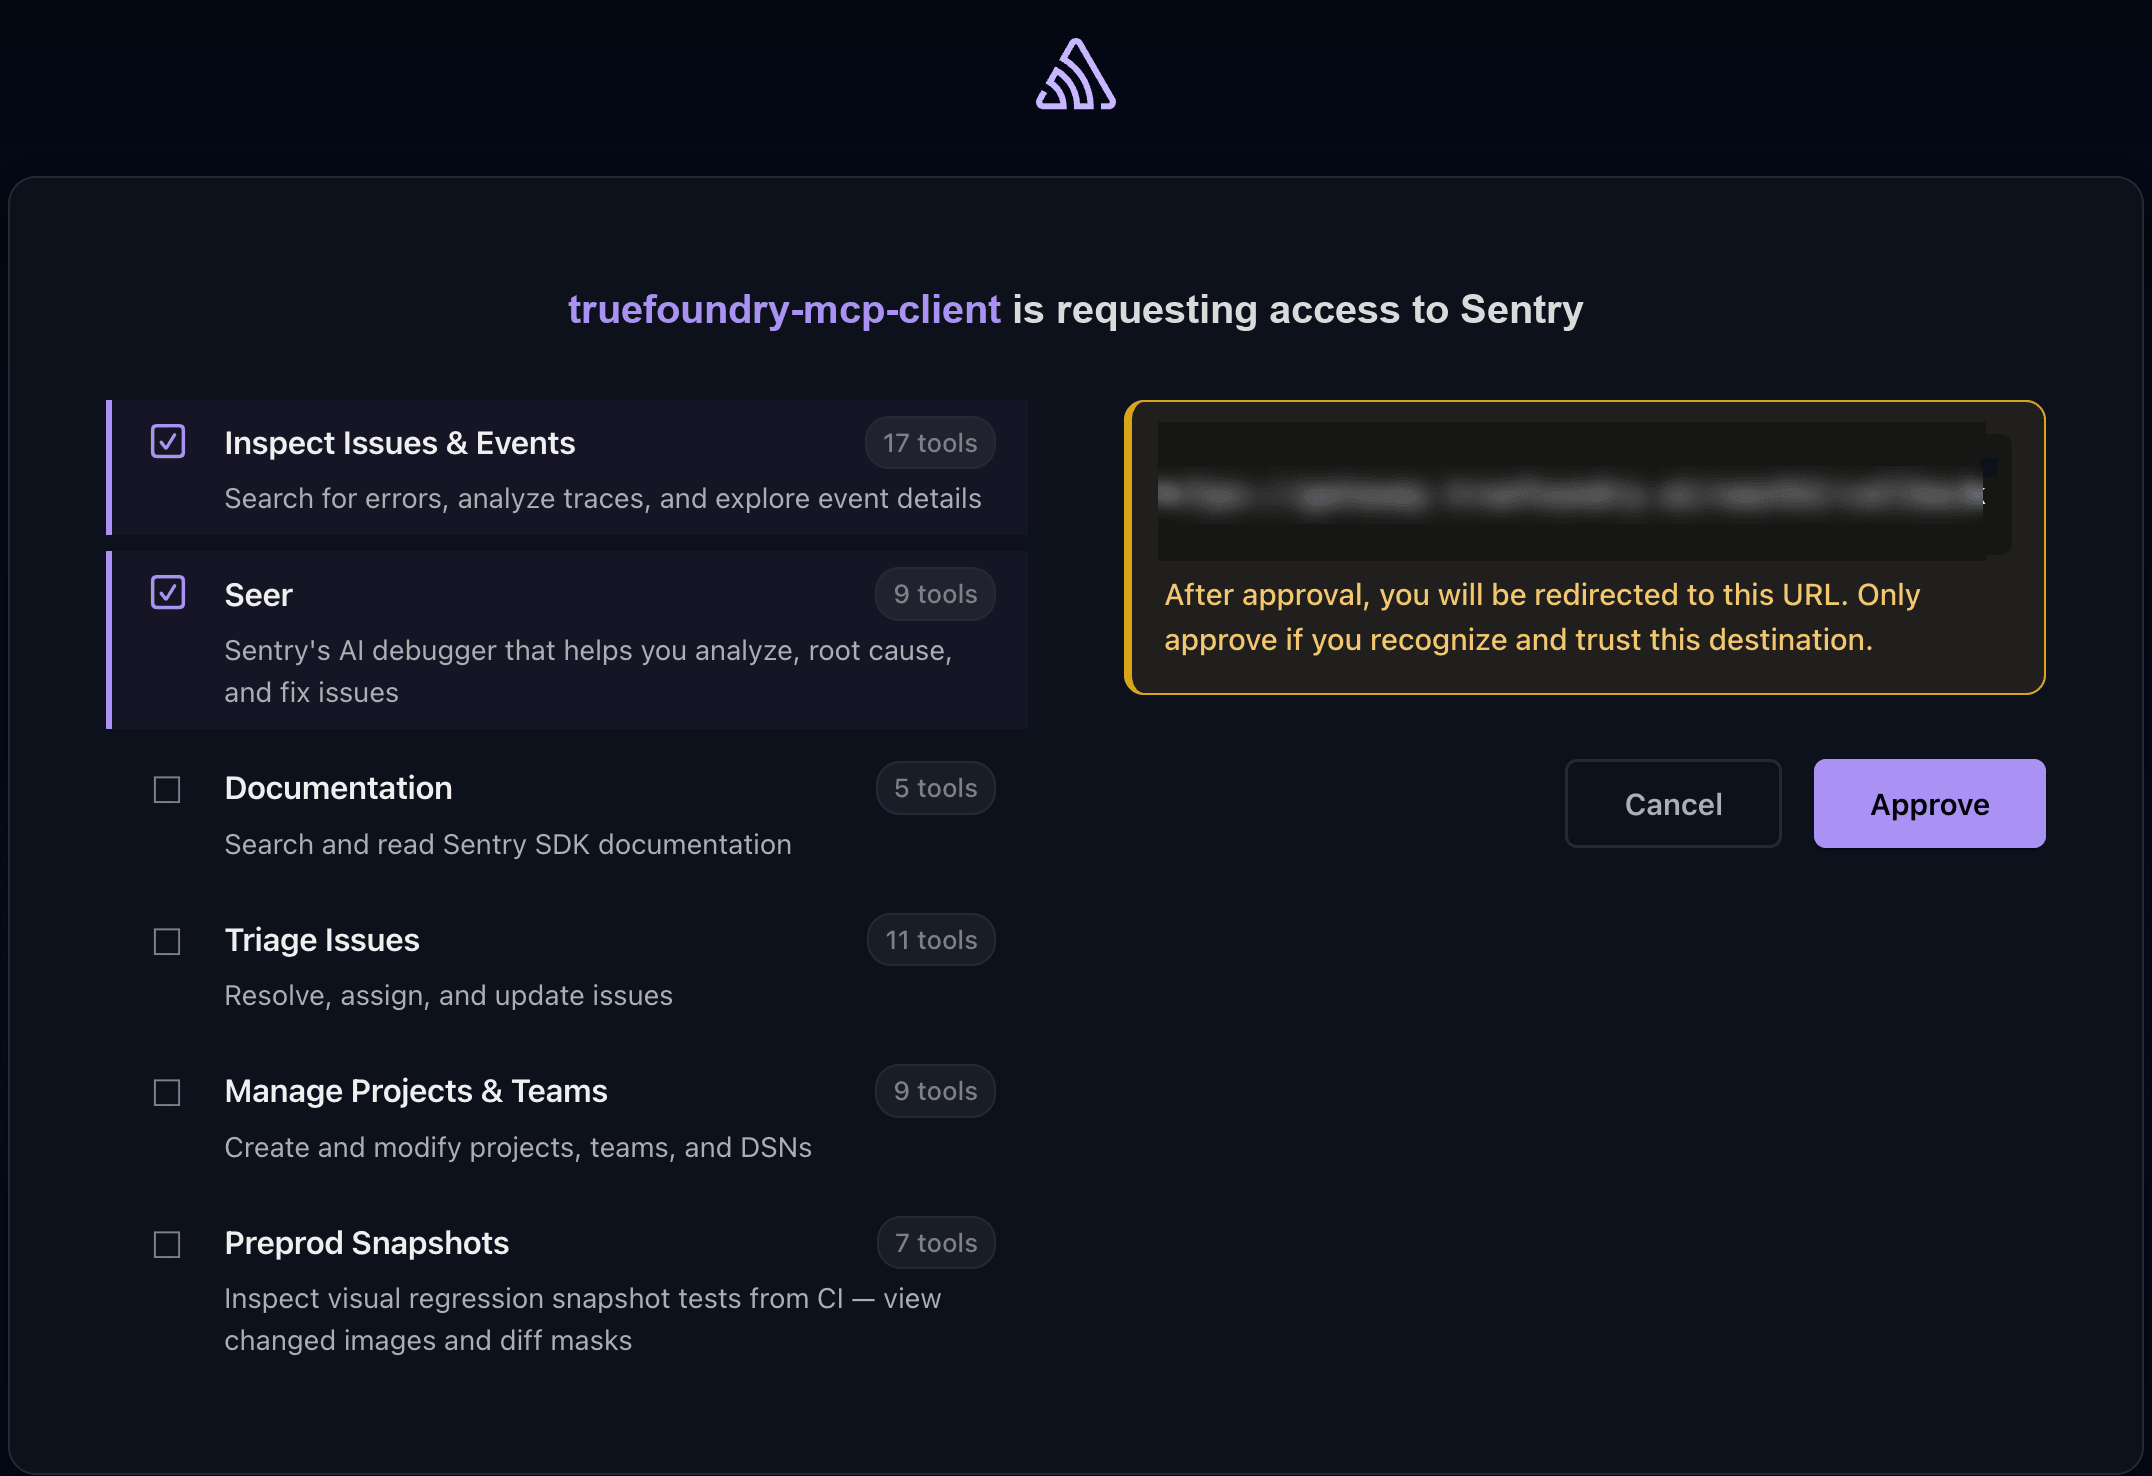2152x1476 pixels.
Task: Click the Triage Issues title
Action: 322,940
